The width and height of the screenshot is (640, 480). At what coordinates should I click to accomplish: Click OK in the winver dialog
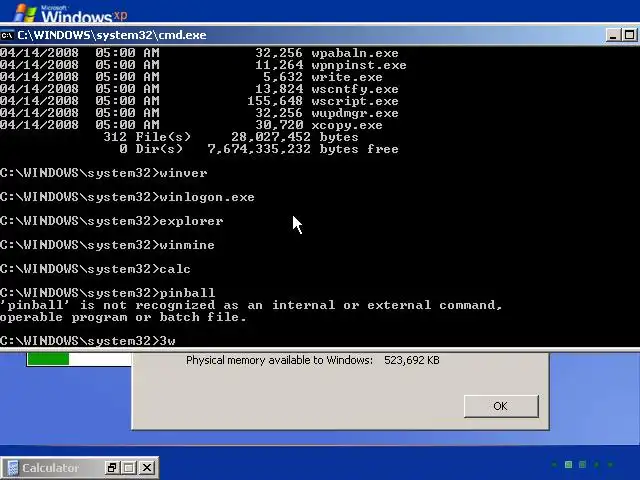point(501,406)
